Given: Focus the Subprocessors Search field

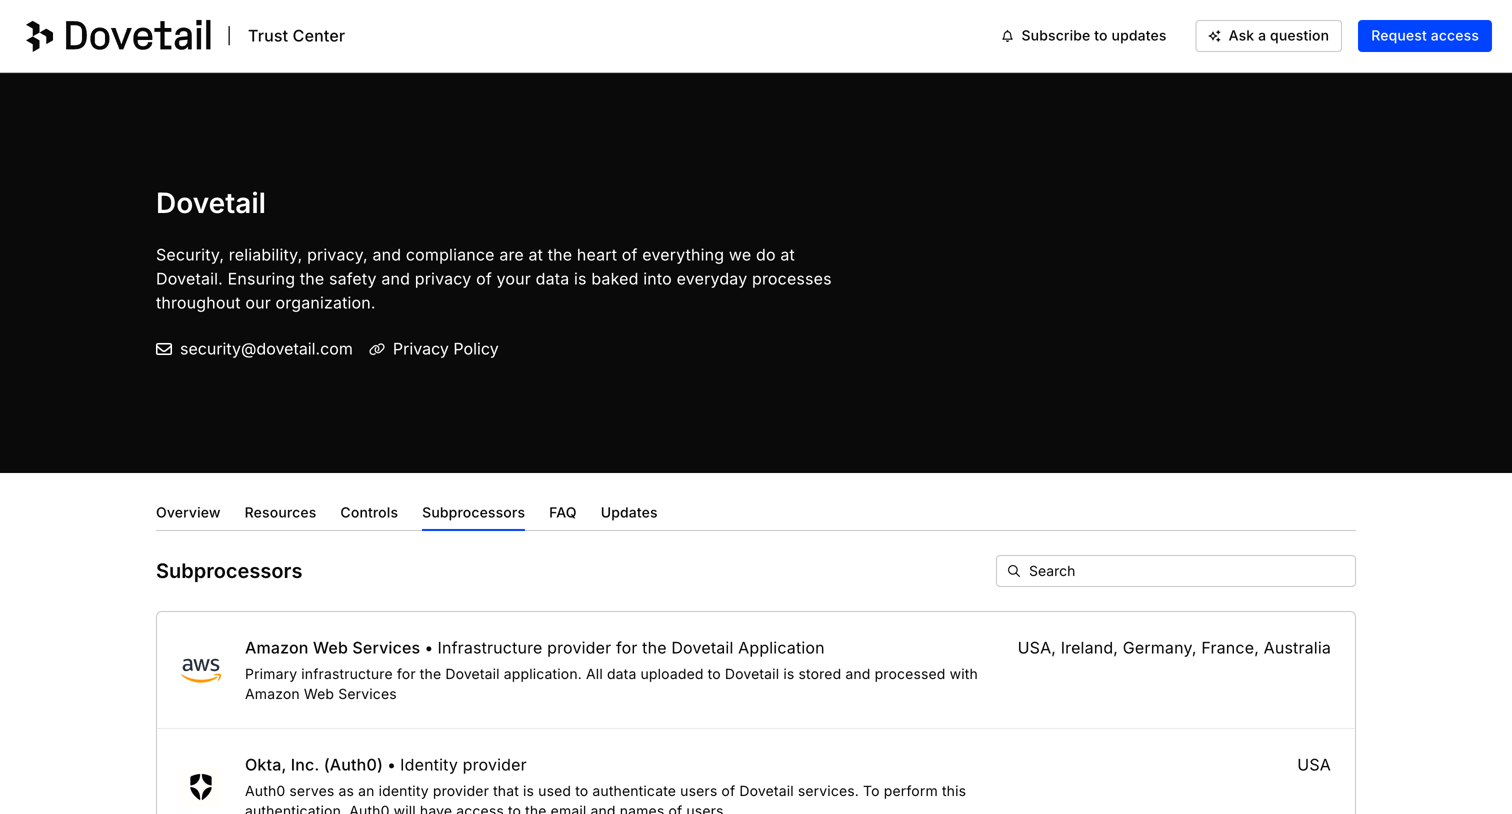Looking at the screenshot, I should click(1175, 571).
